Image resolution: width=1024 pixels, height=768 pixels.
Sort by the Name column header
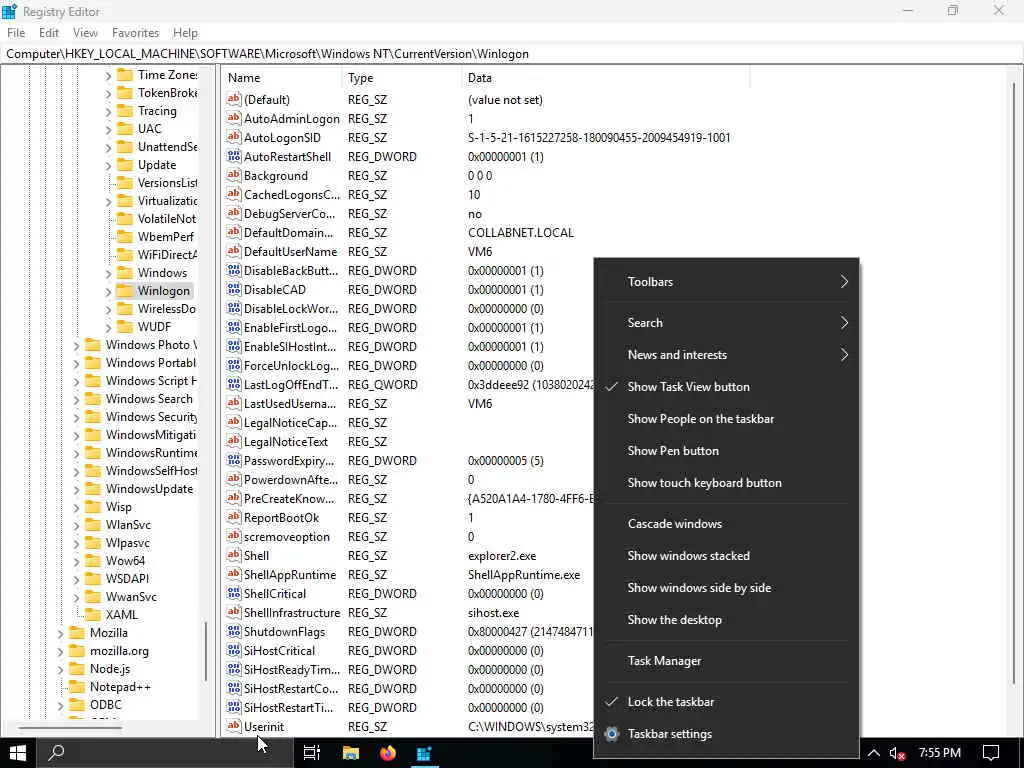pos(281,78)
